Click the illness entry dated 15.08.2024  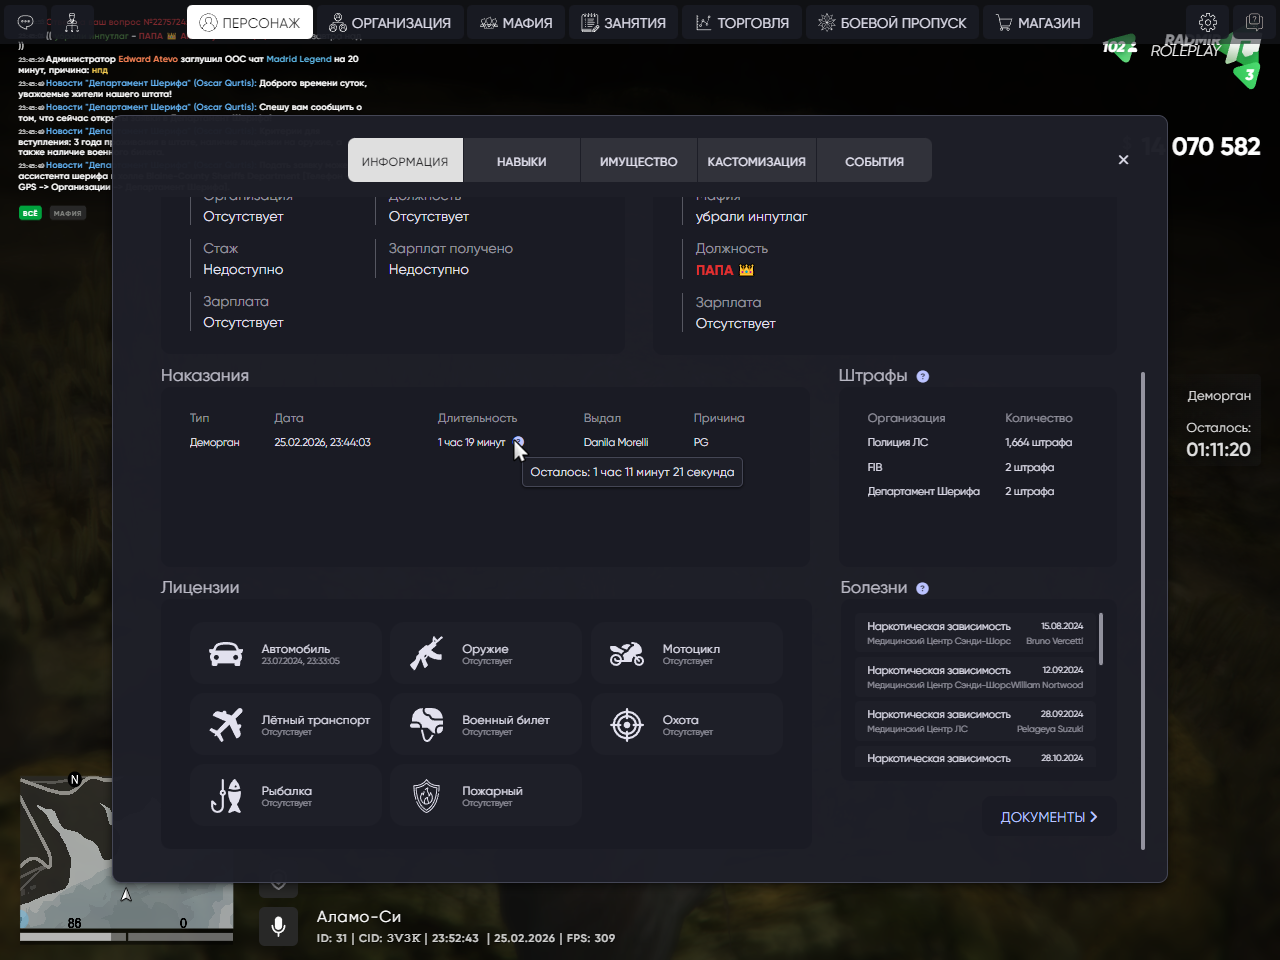point(975,633)
